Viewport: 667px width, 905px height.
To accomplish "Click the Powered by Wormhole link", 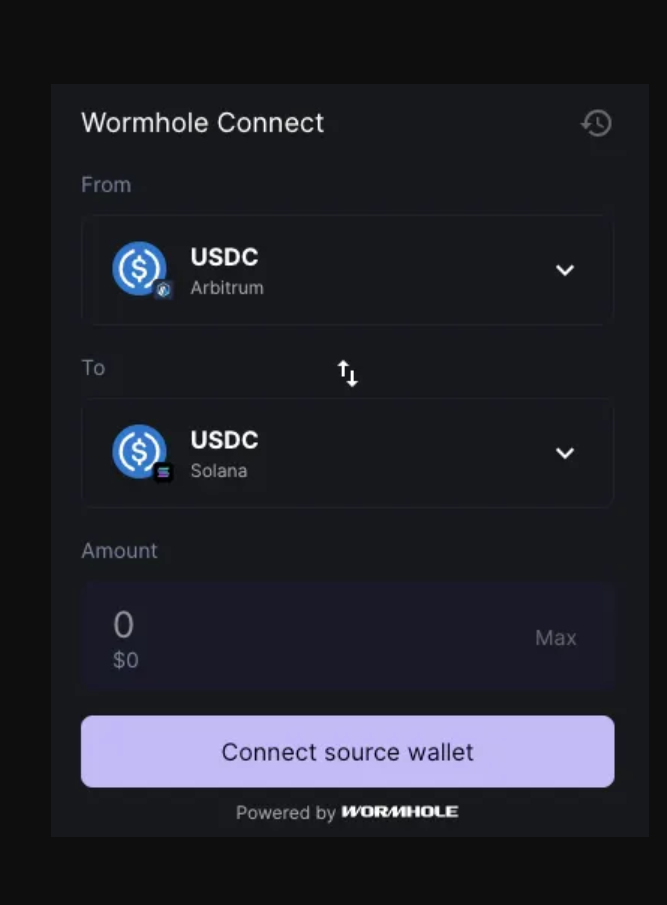I will coord(347,812).
